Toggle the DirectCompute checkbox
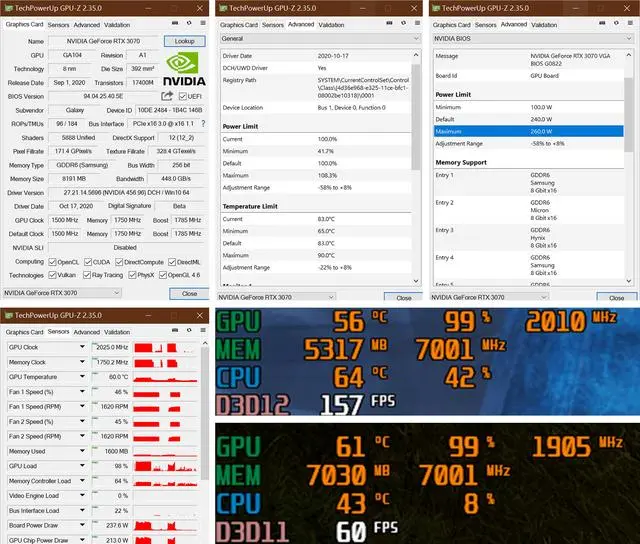640x544 pixels. tap(119, 262)
